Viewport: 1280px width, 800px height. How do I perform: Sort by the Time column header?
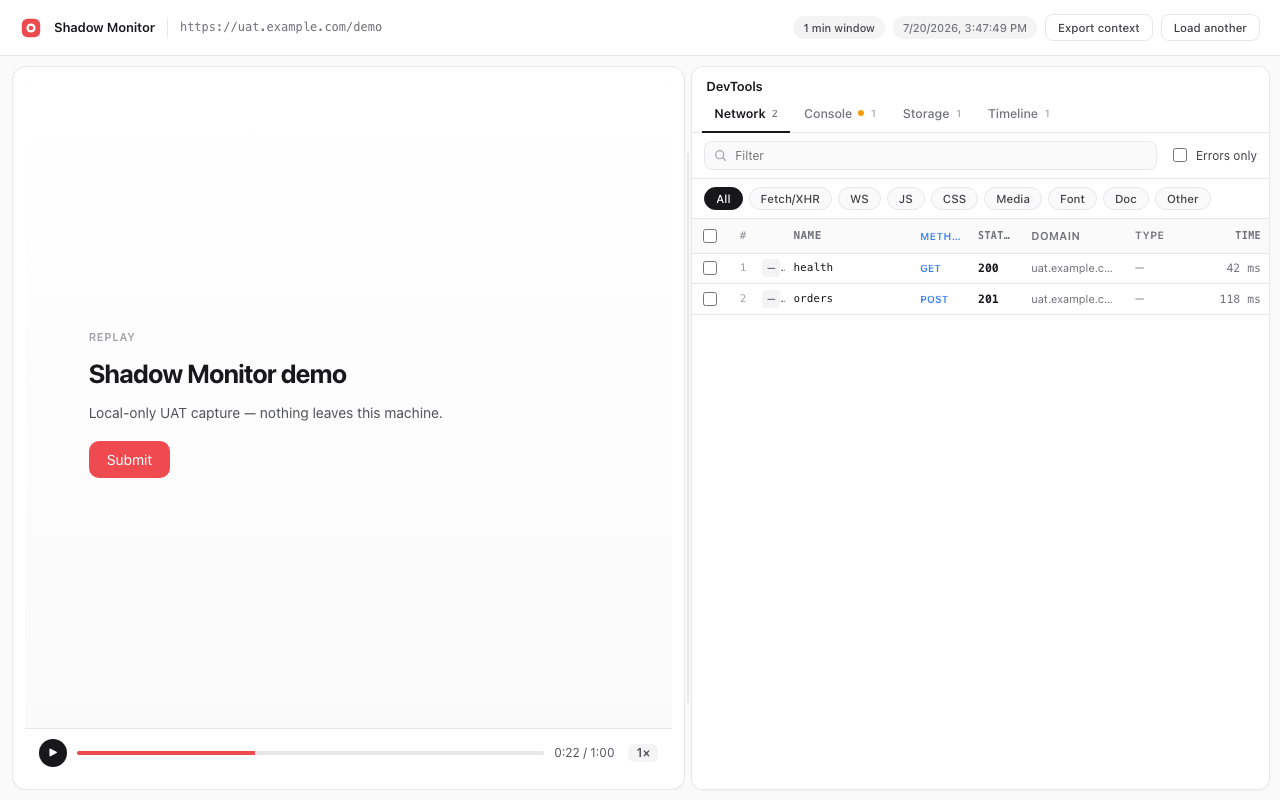tap(1248, 236)
